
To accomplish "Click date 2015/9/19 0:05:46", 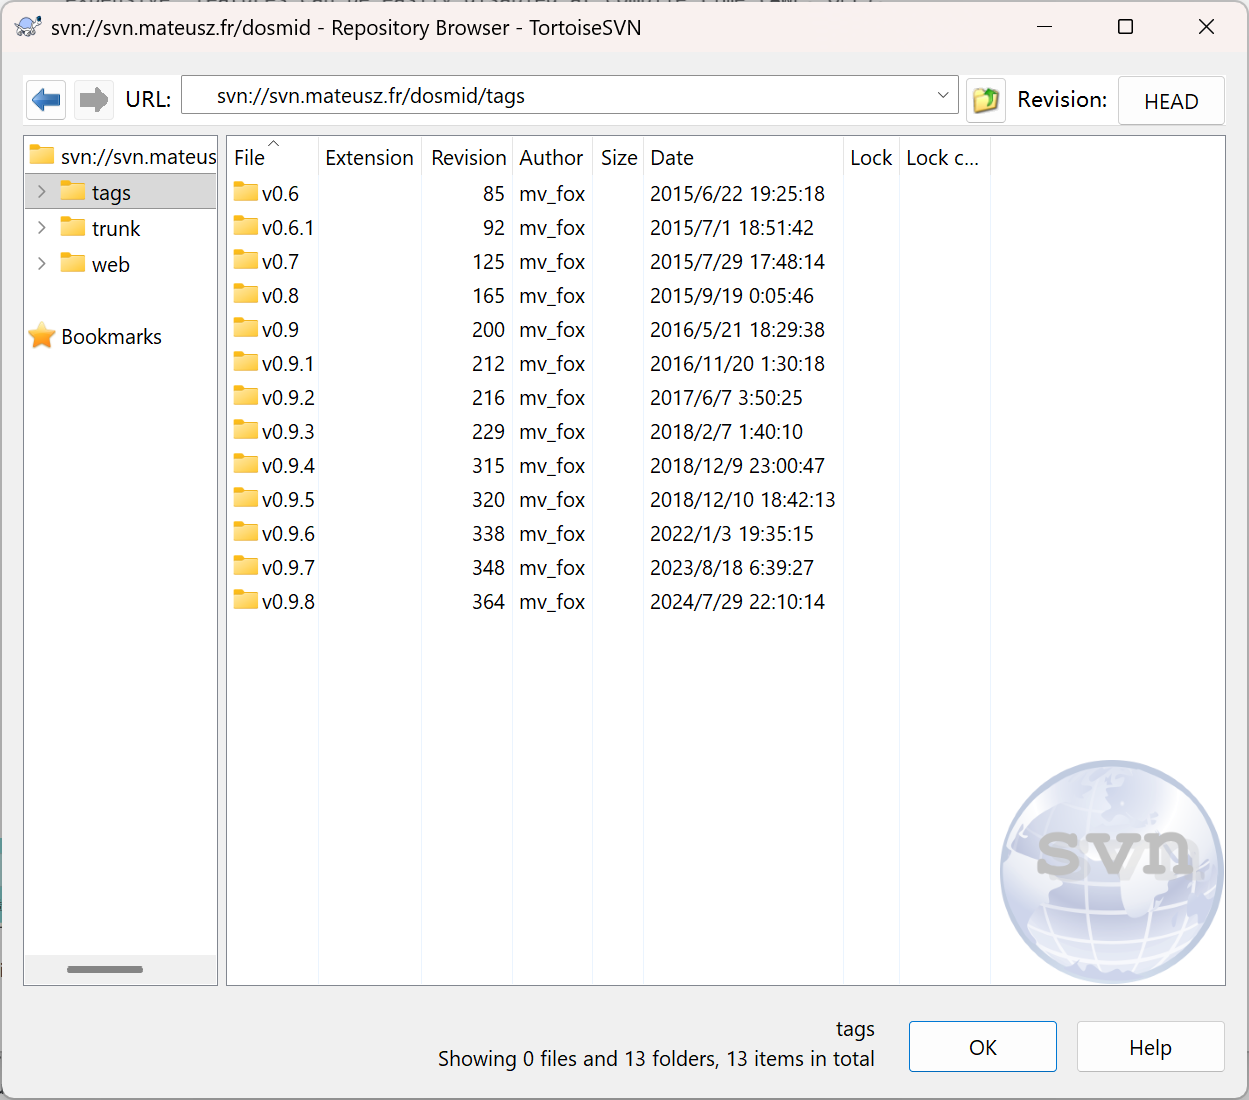I will [x=732, y=295].
